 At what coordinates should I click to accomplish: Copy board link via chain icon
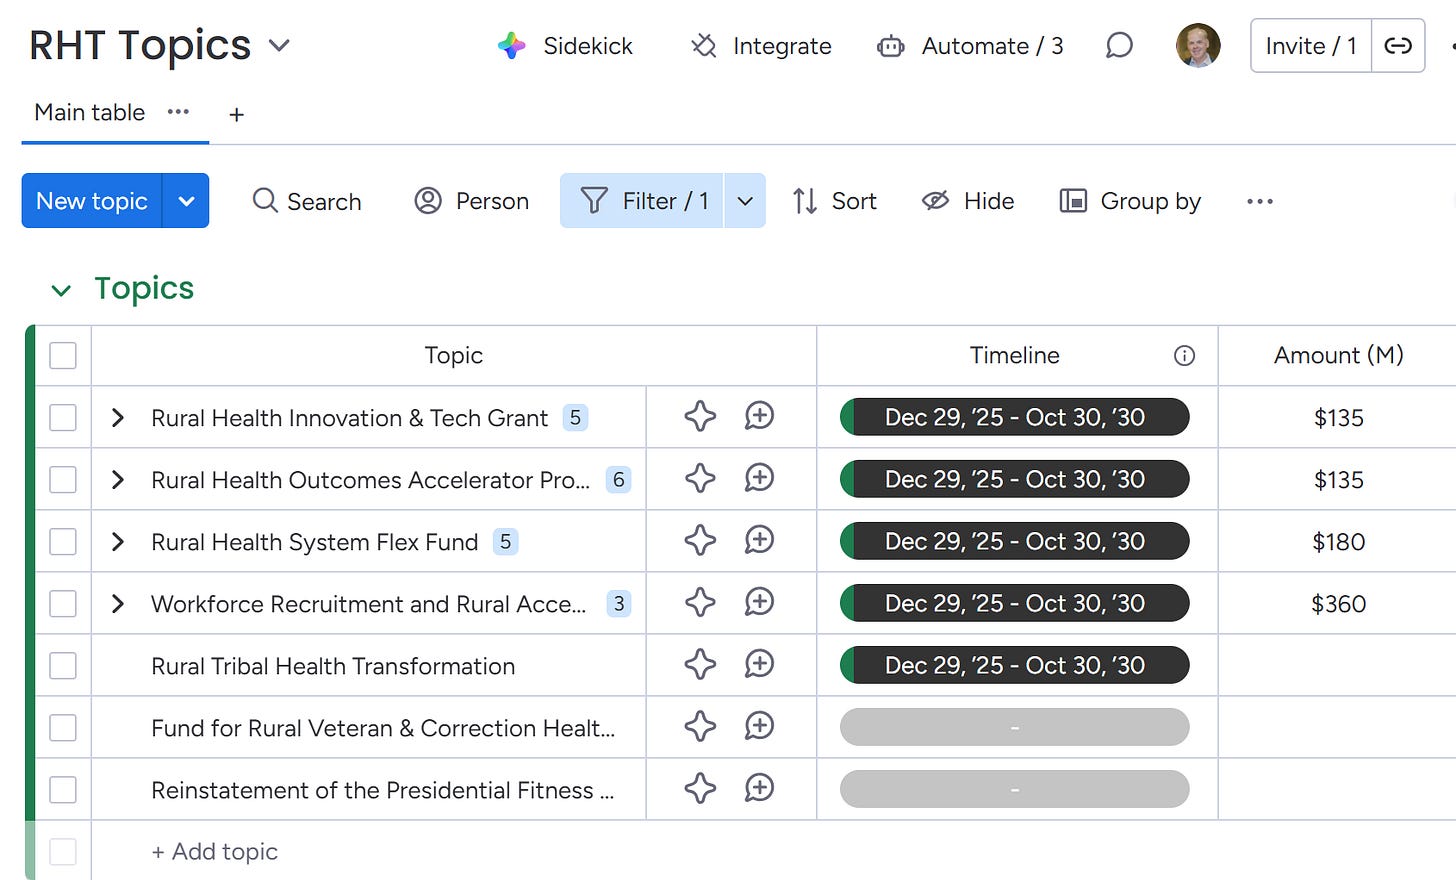point(1397,46)
